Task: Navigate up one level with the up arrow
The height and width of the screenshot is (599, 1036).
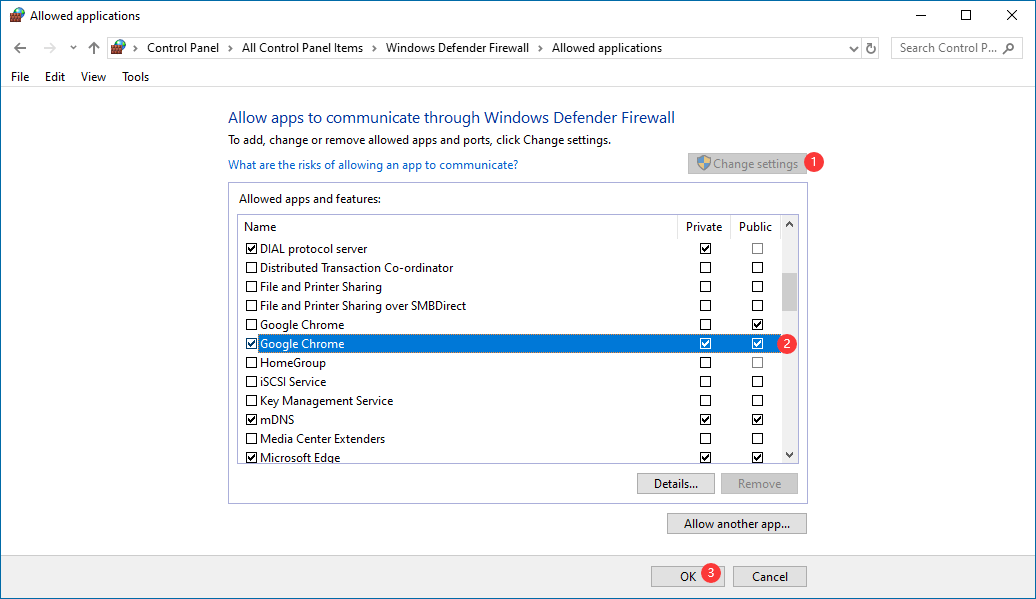Action: [93, 47]
